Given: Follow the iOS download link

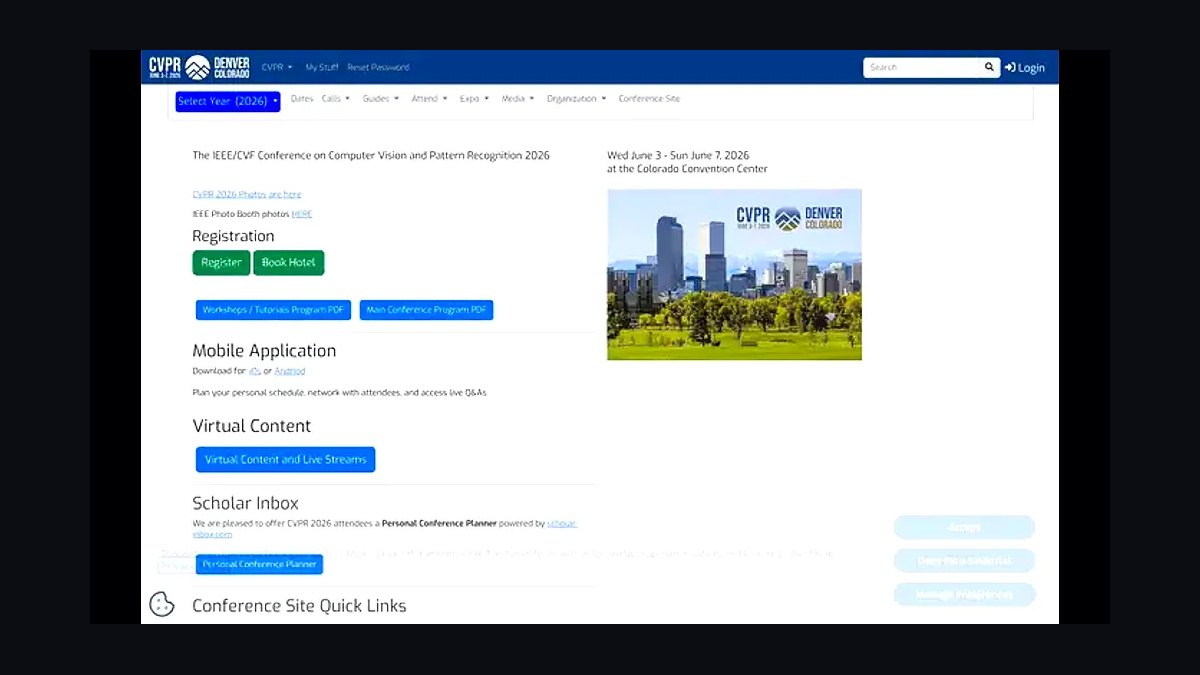Looking at the screenshot, I should pos(255,371).
